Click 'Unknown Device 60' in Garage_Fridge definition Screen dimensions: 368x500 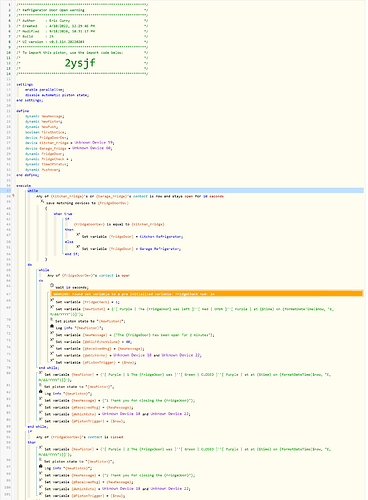tap(92, 148)
